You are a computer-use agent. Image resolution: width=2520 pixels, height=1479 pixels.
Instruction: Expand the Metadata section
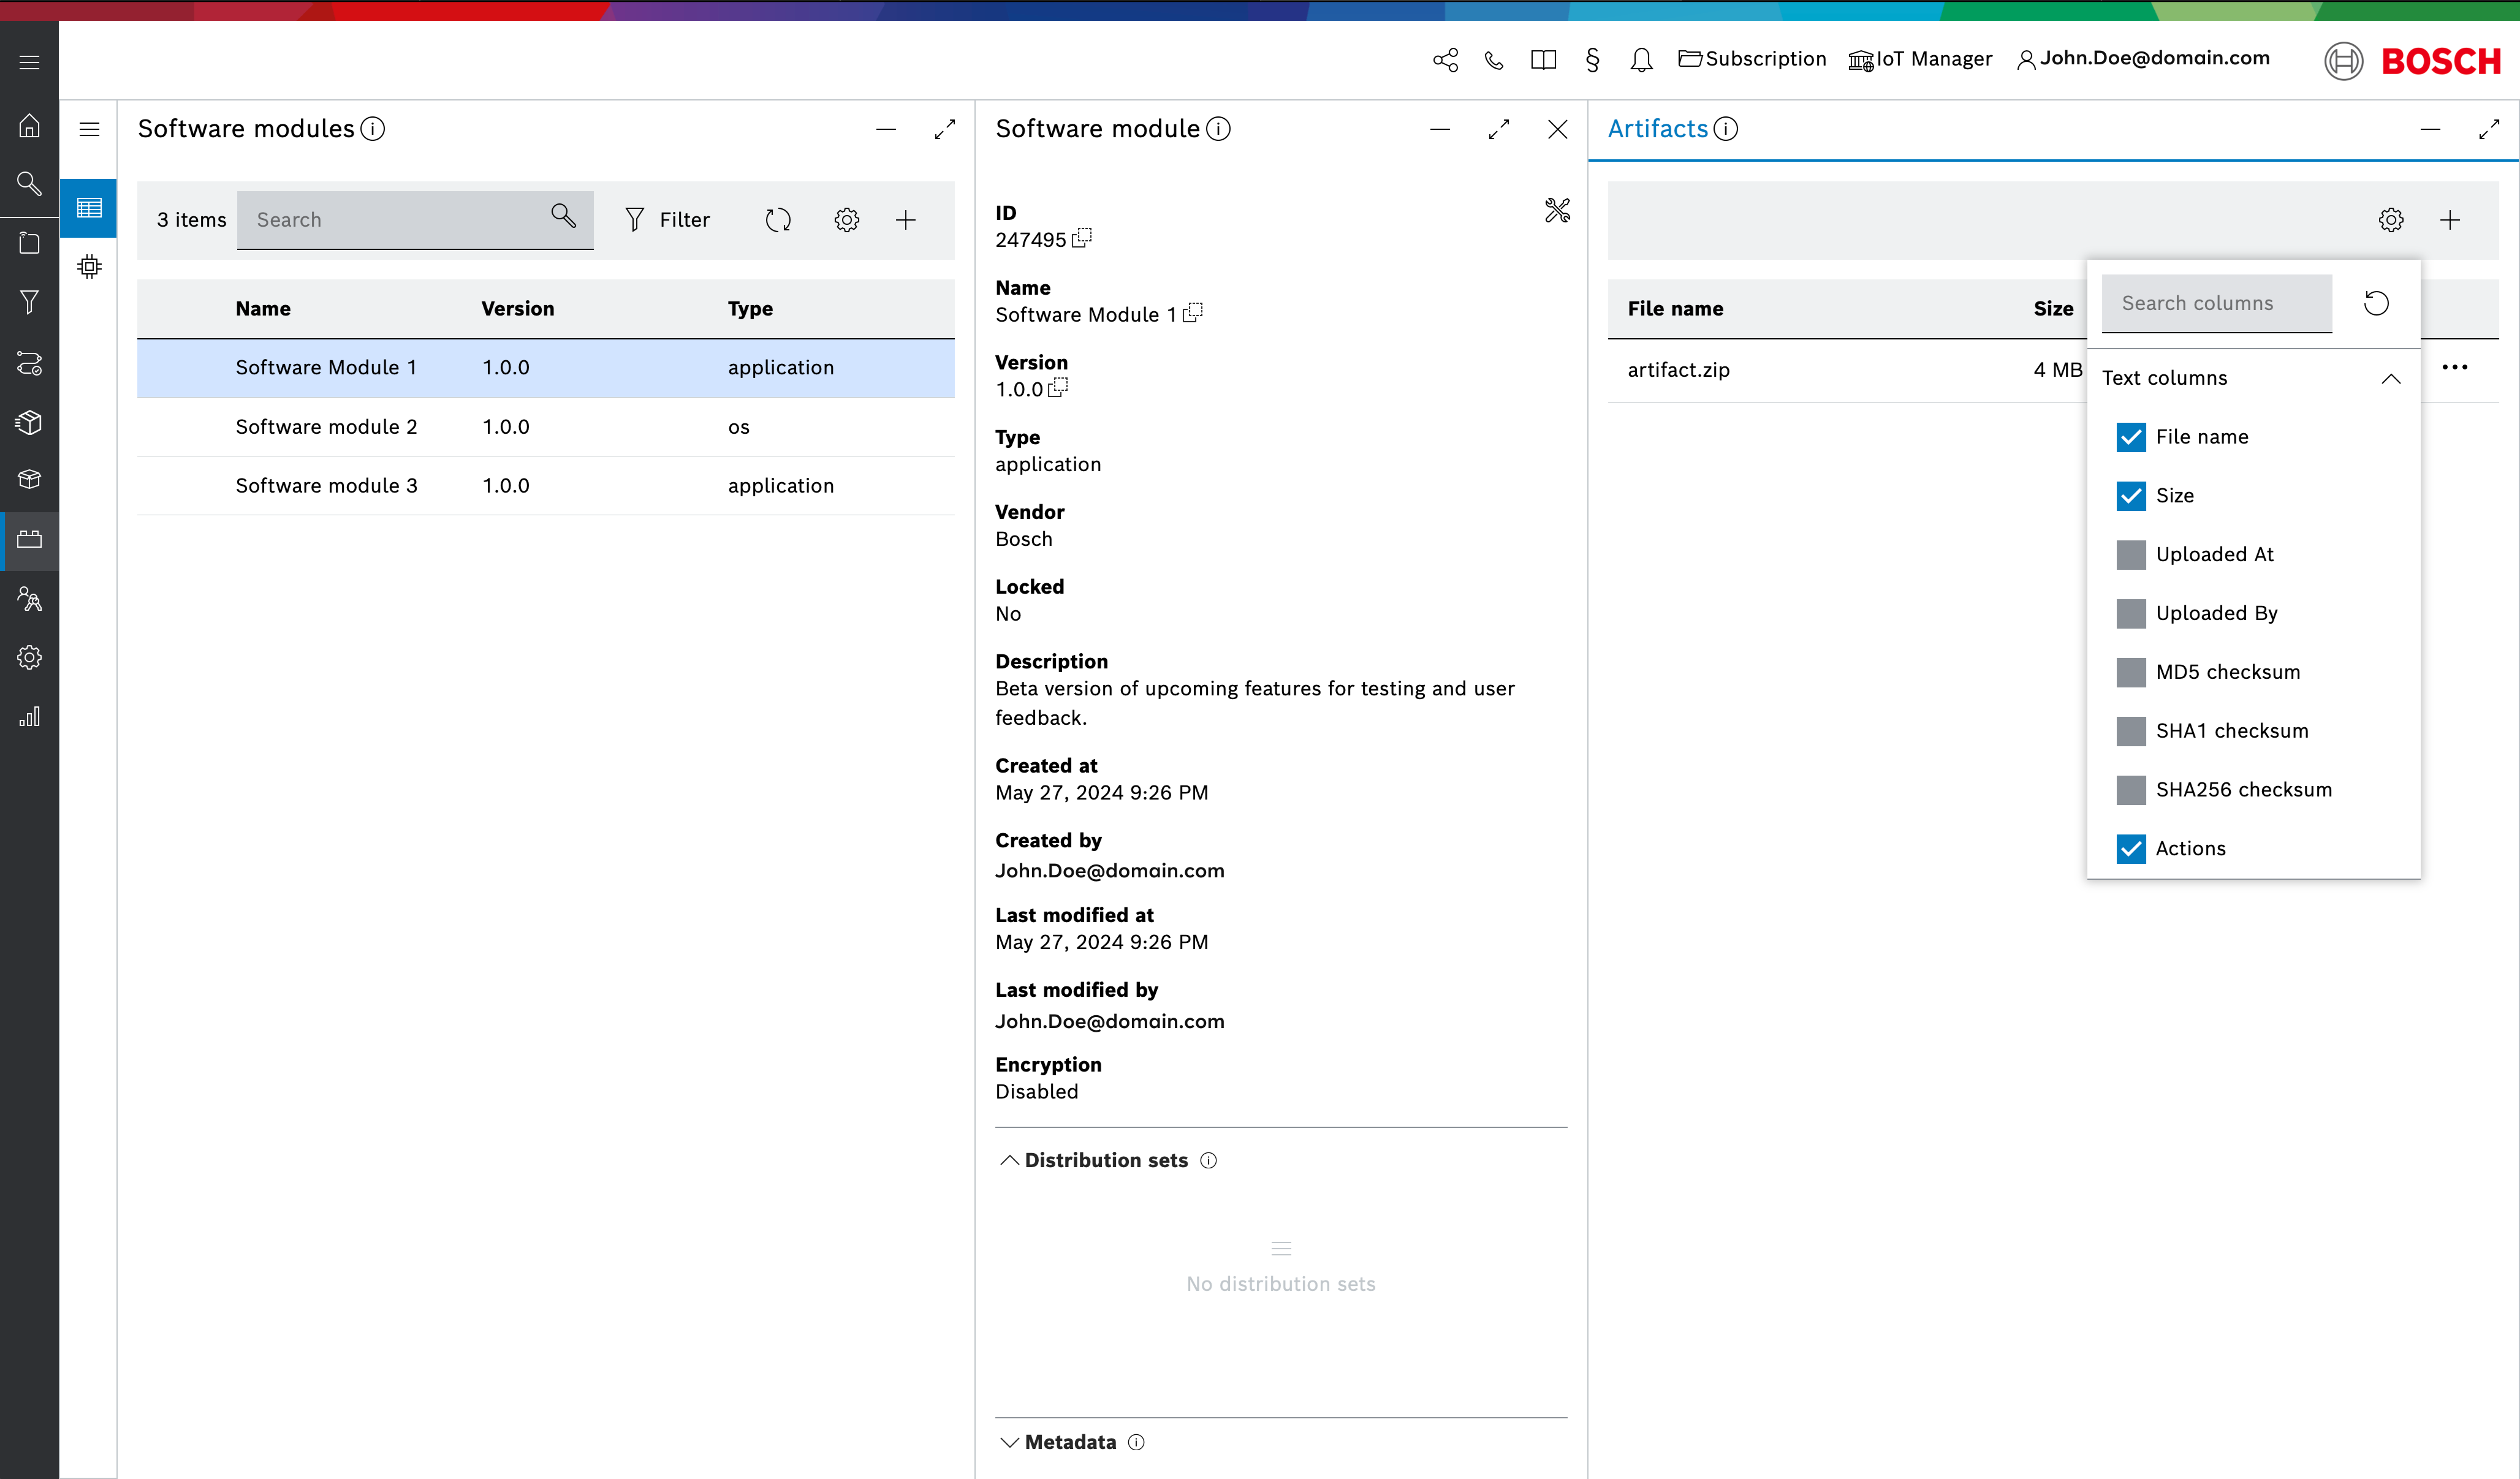(x=1010, y=1442)
